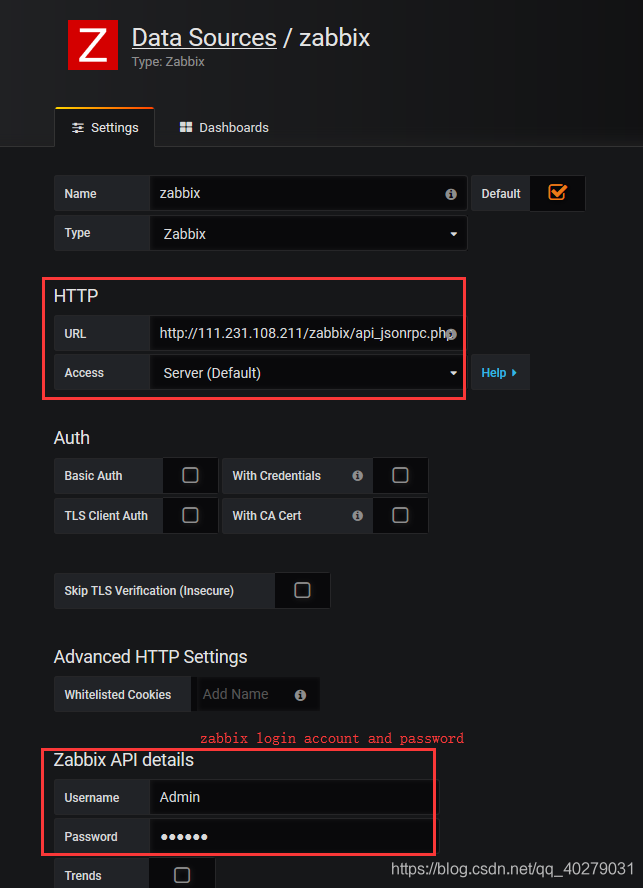Click the Dashboards tab grid icon

click(186, 127)
